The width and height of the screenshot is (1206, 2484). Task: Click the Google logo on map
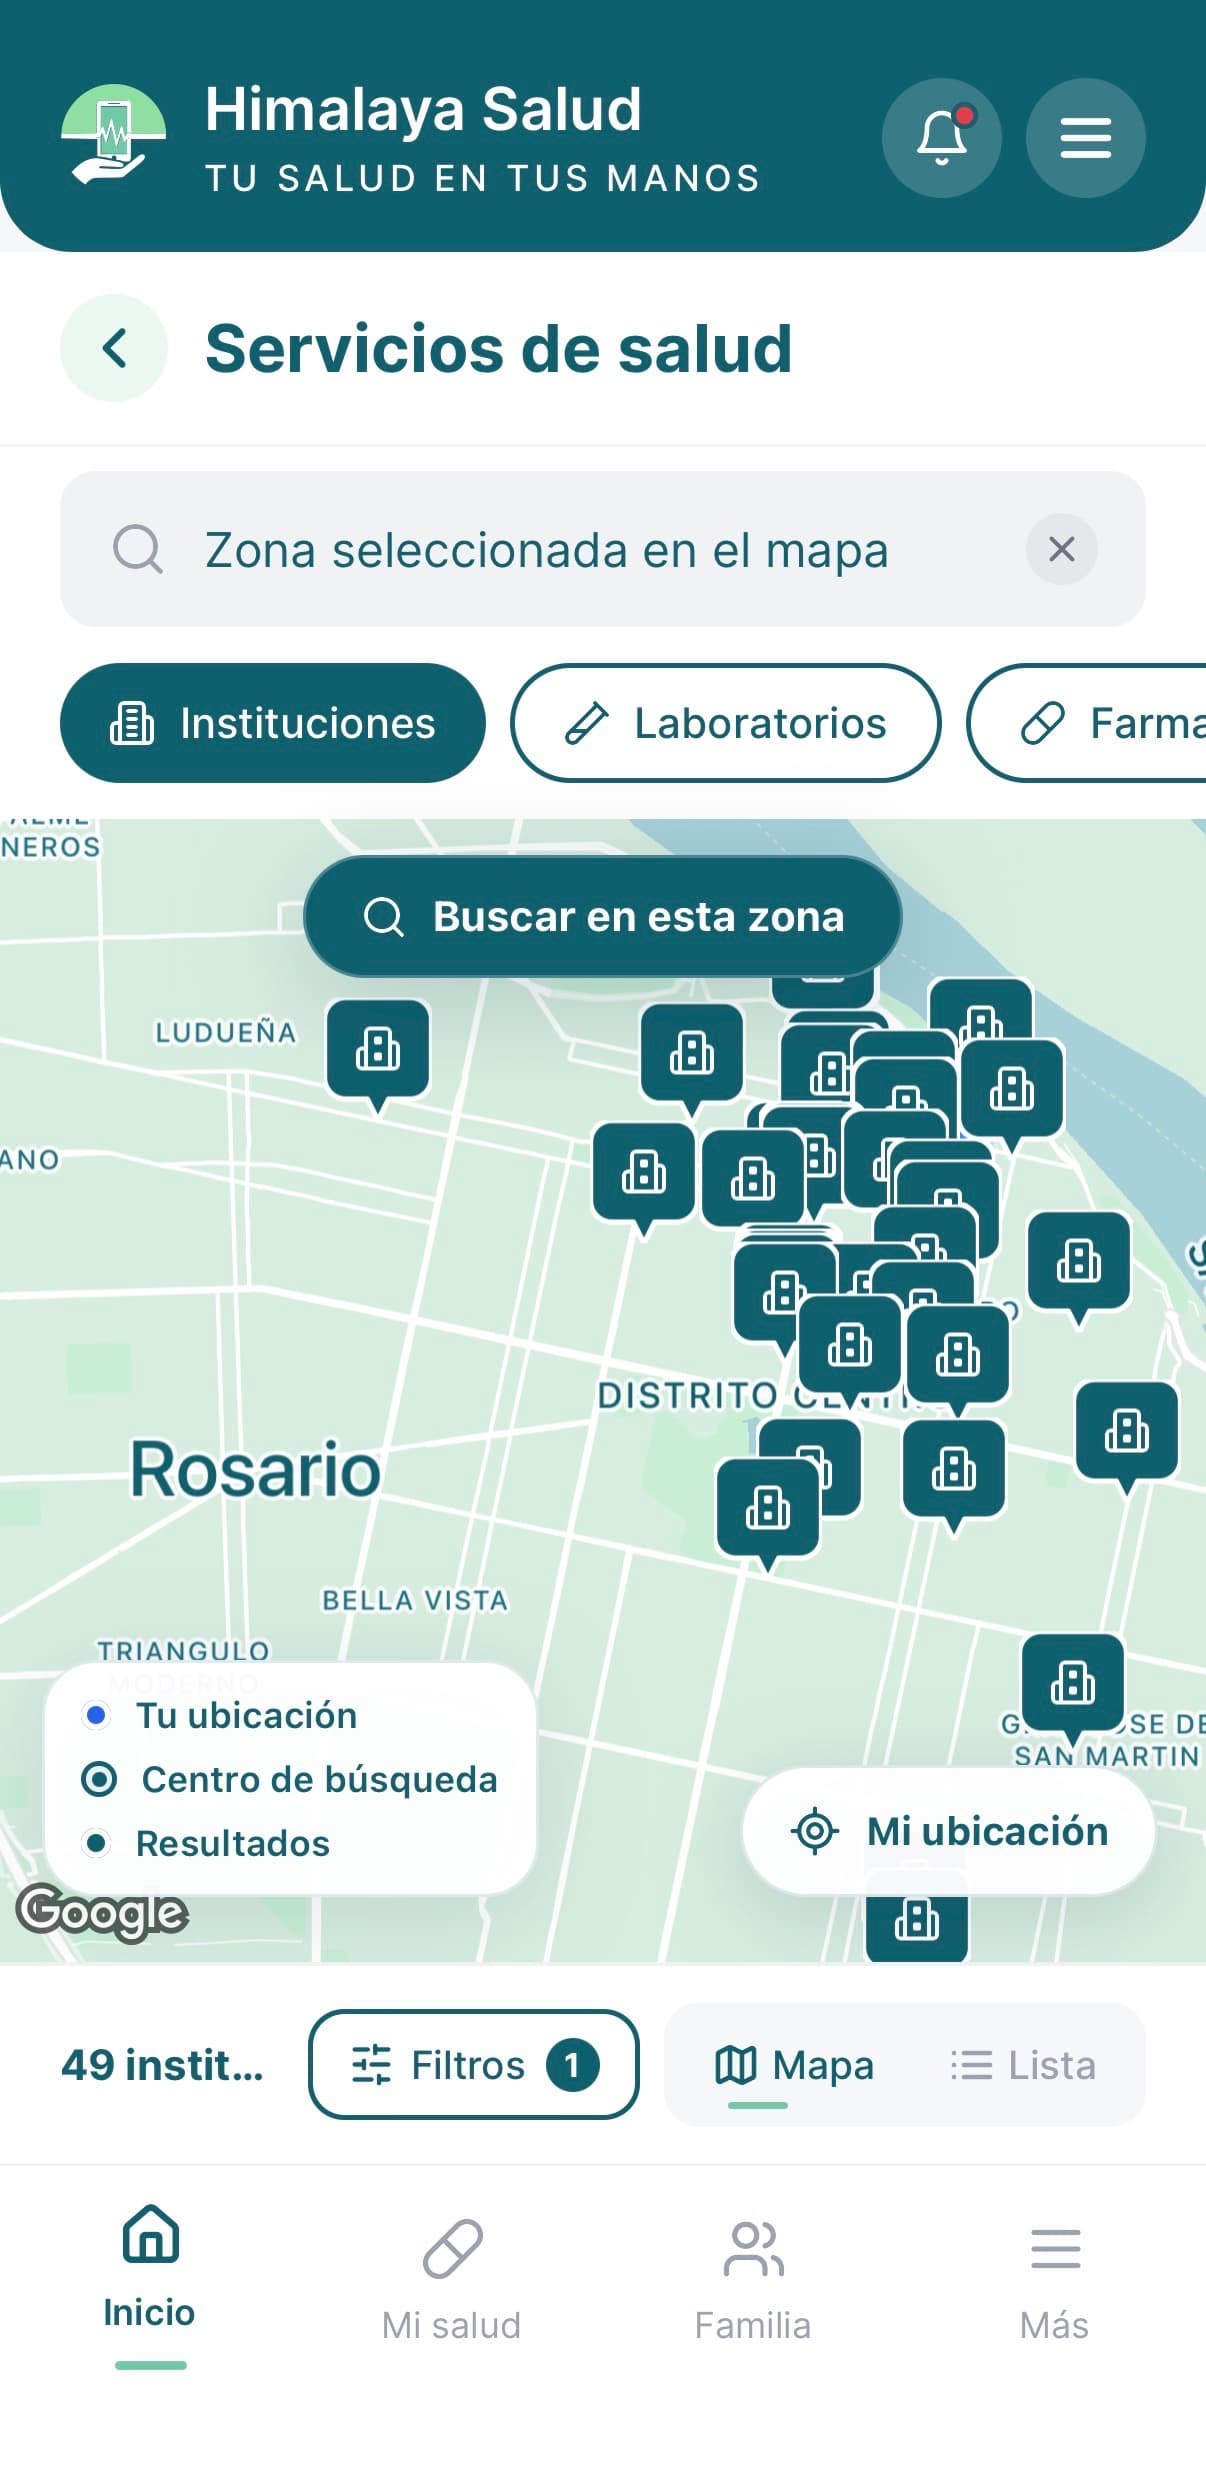pyautogui.click(x=102, y=1912)
